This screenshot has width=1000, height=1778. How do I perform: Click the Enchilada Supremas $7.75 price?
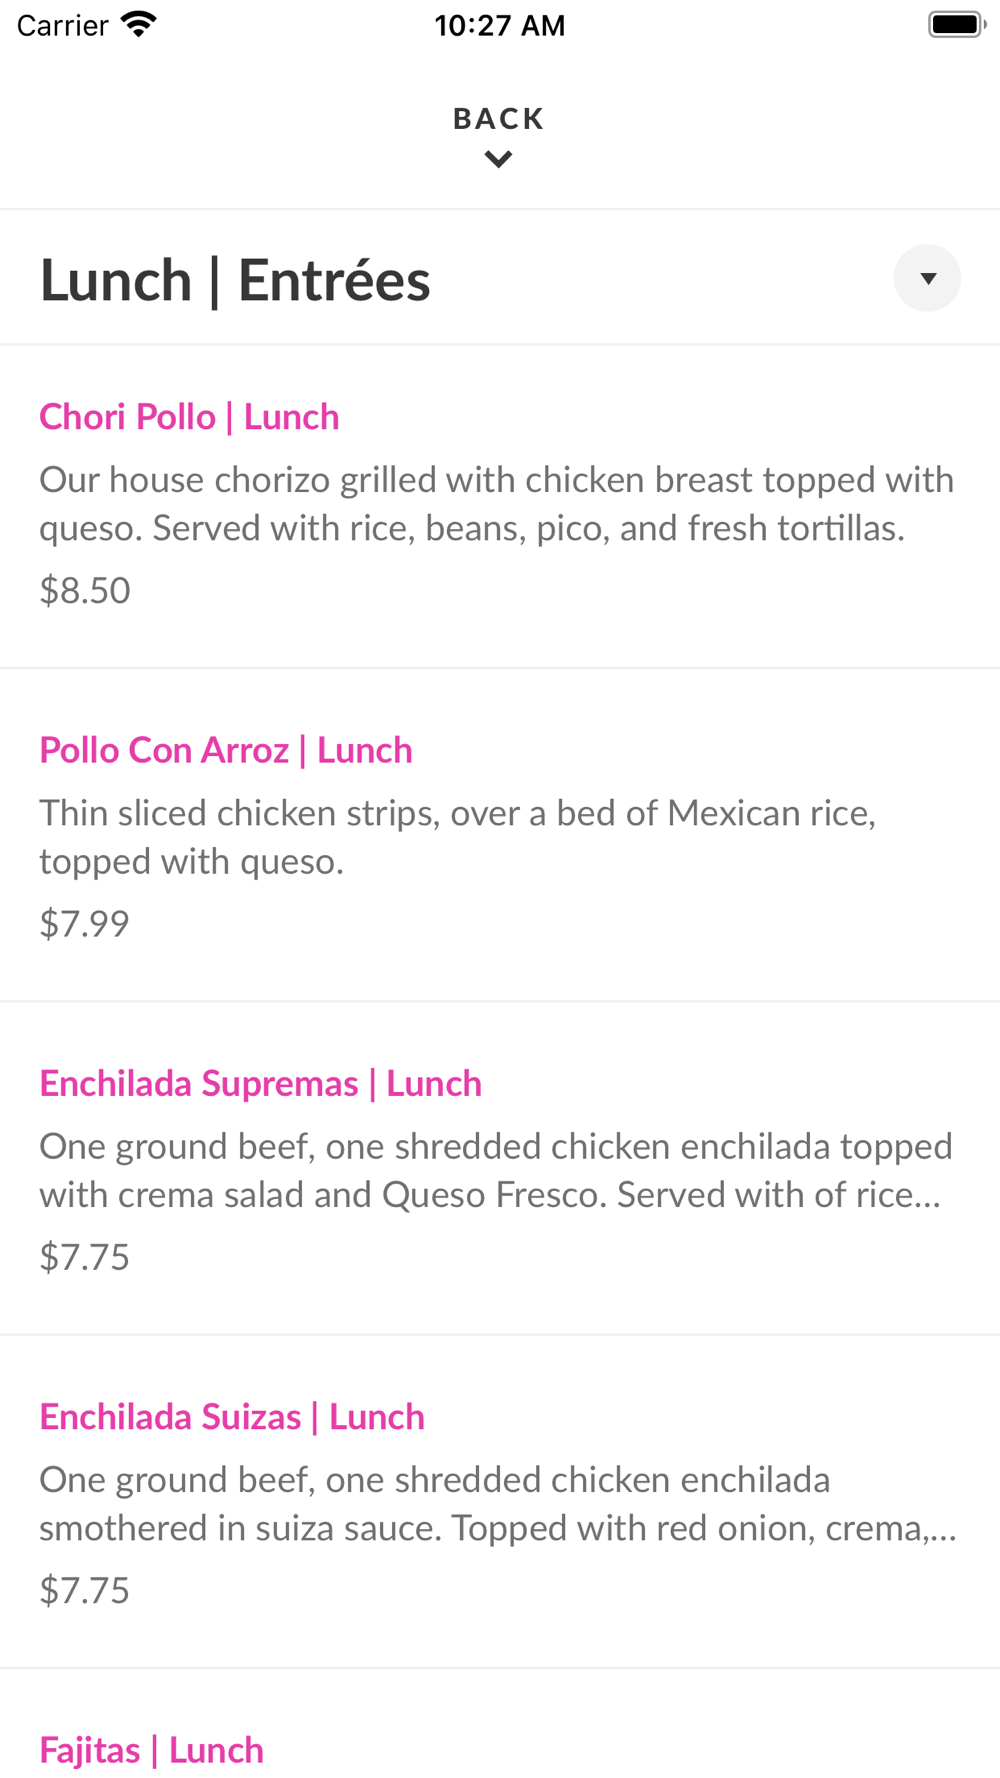(85, 1257)
